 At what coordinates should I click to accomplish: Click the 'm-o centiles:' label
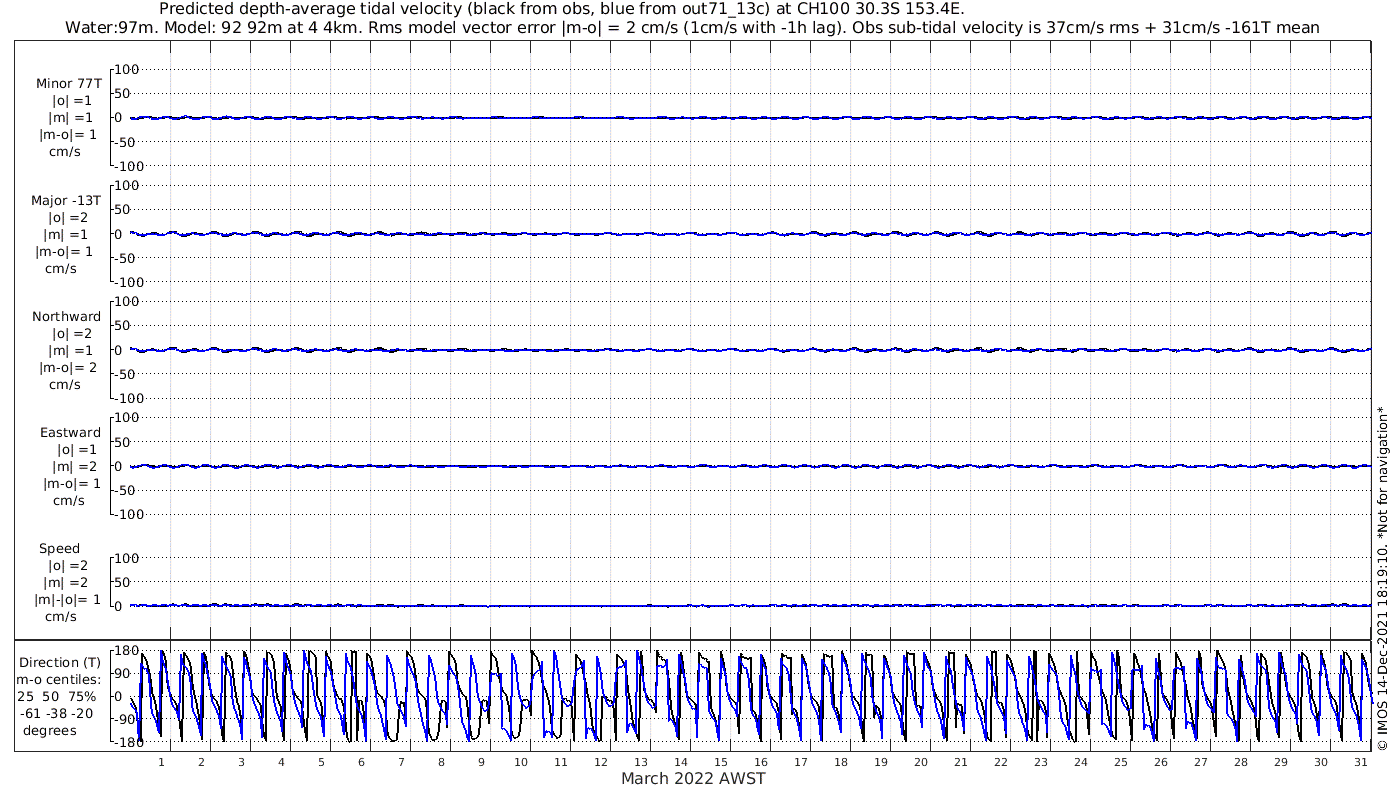58,679
